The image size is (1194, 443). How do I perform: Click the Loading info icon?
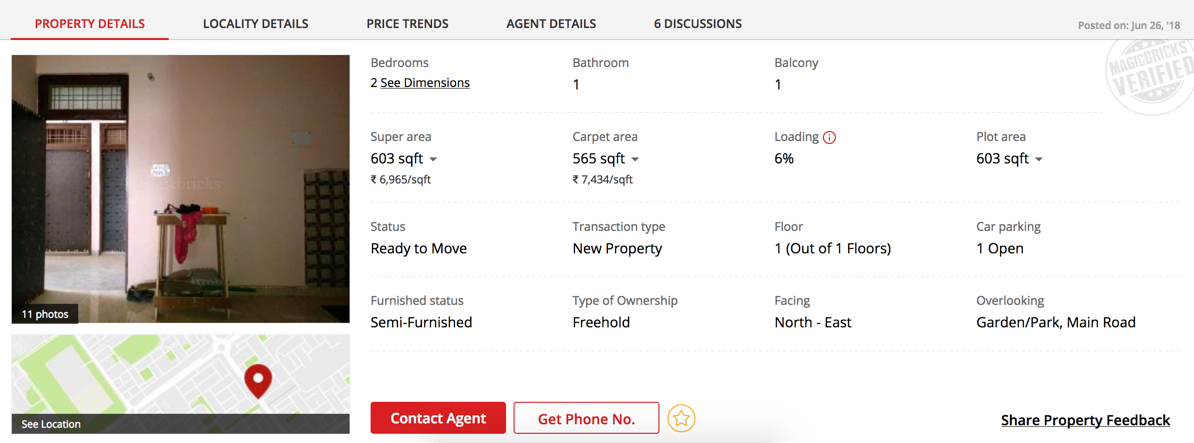(829, 137)
